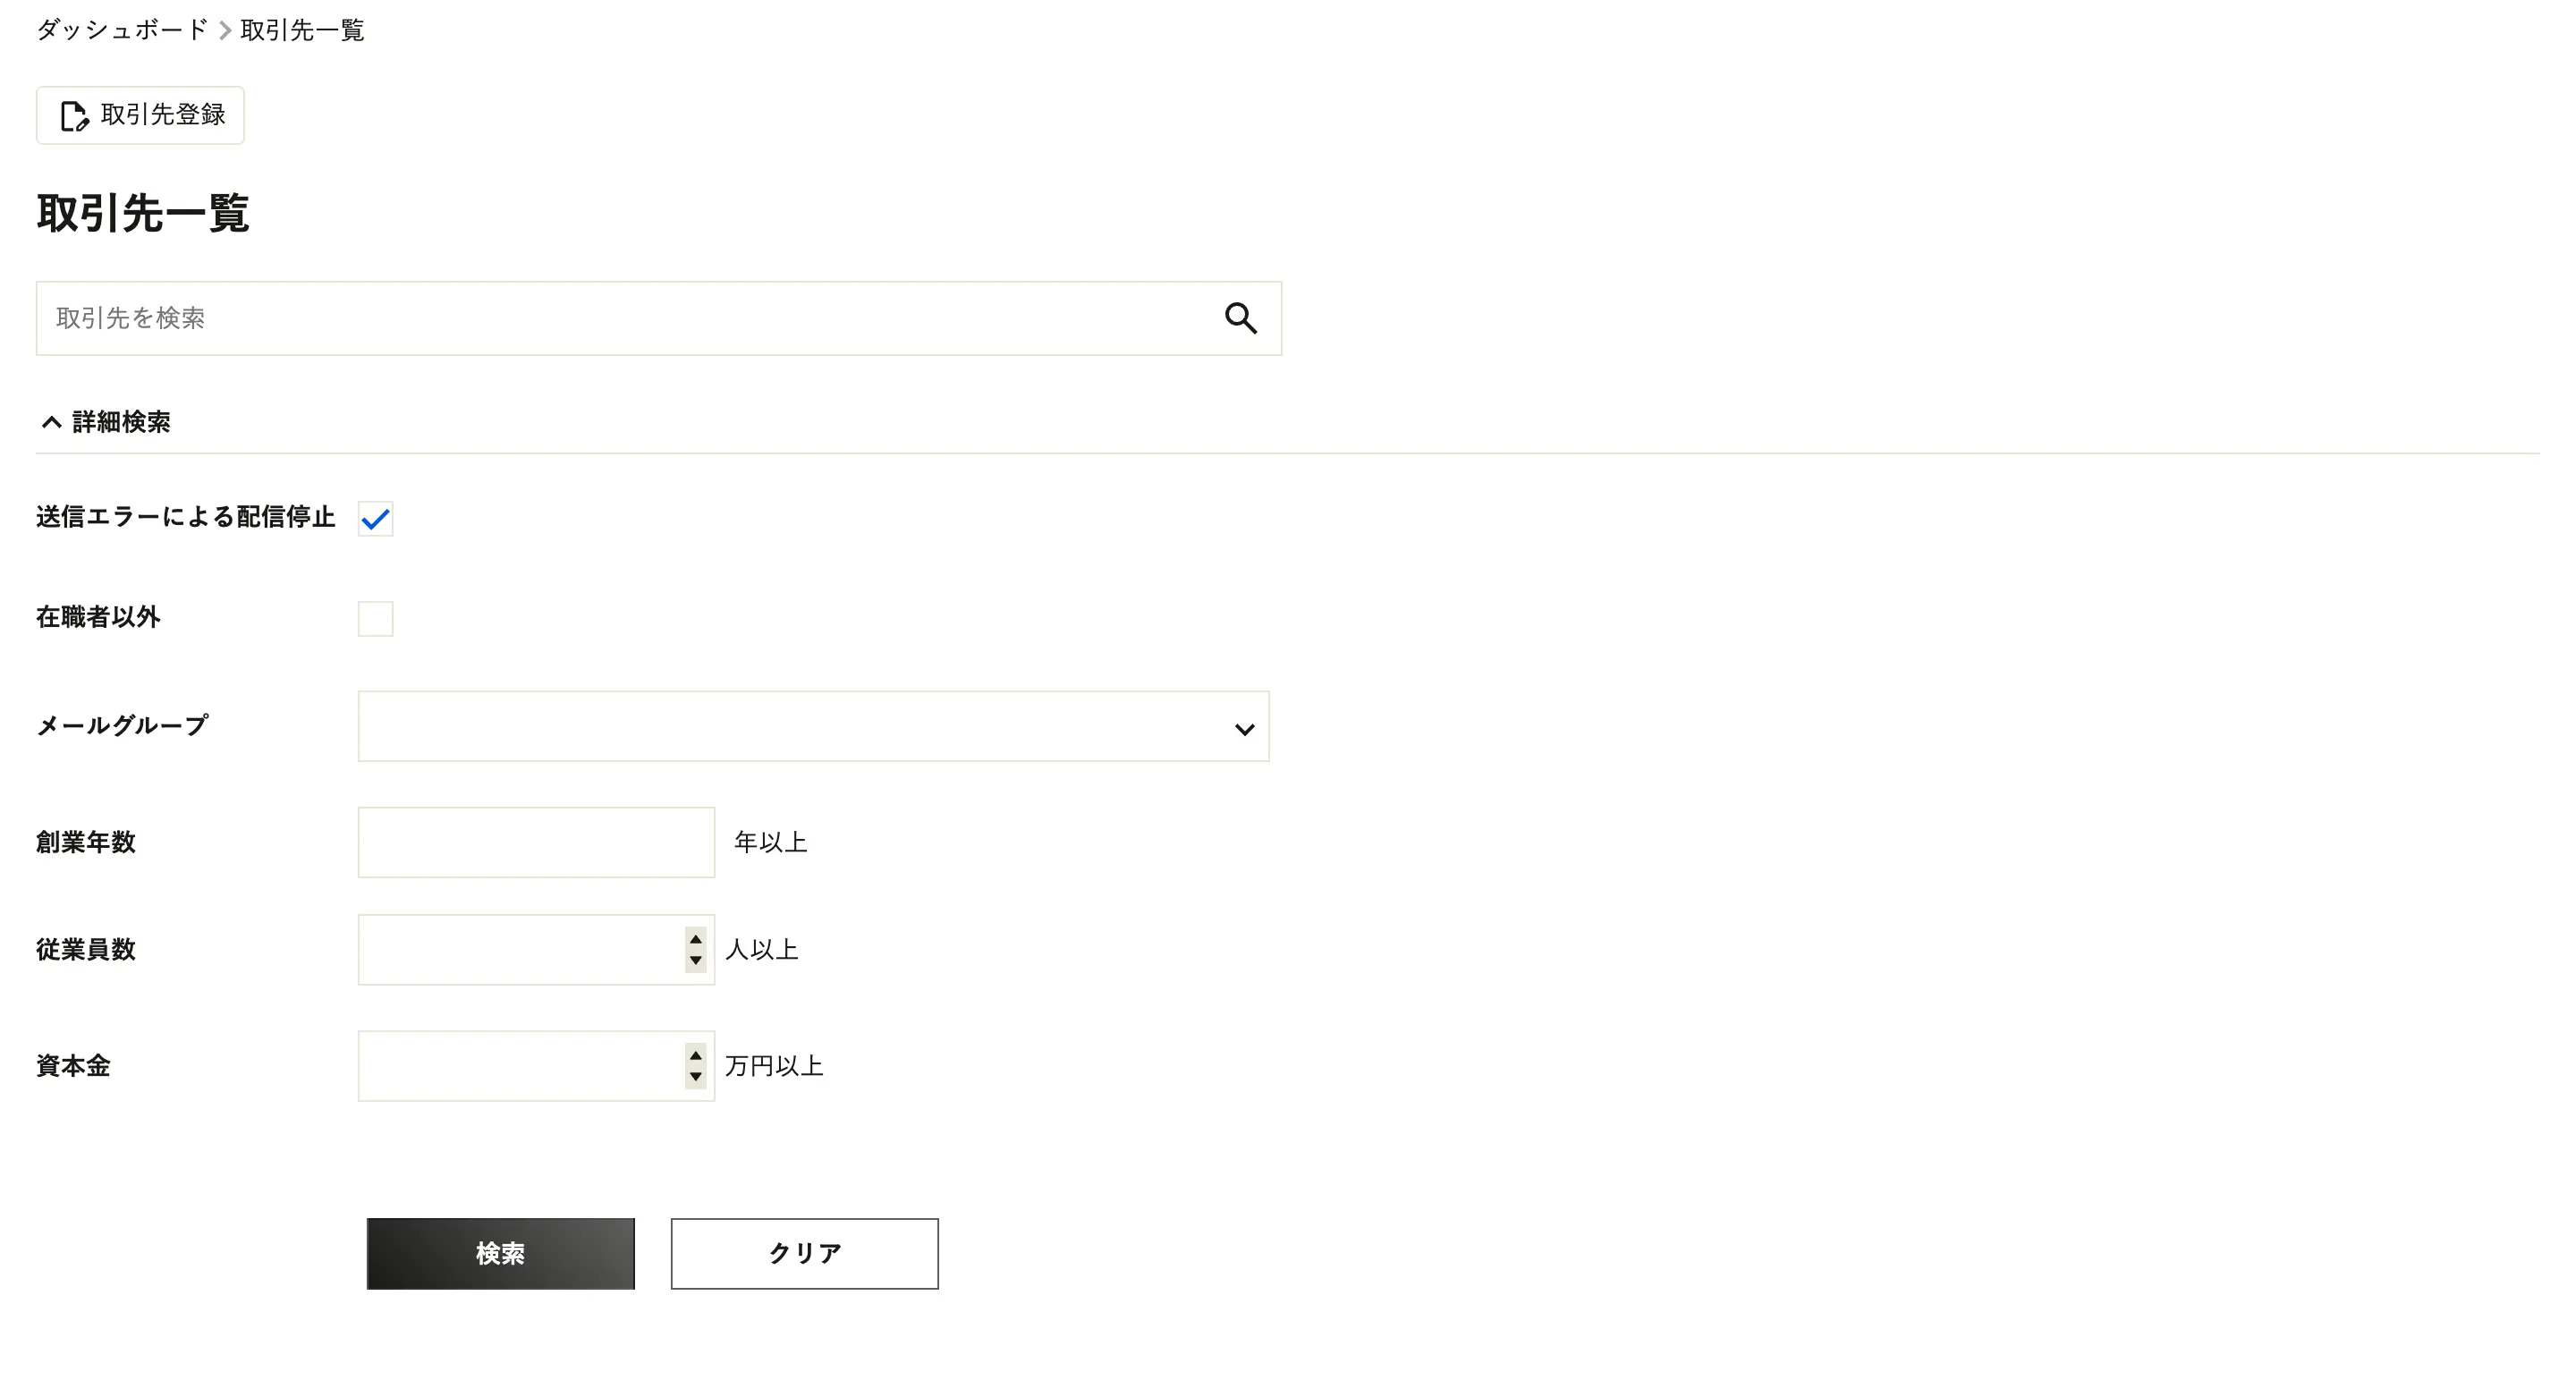Collapse the 詳細検索 chevron icon
This screenshot has width=2576, height=1380.
pyautogui.click(x=51, y=422)
